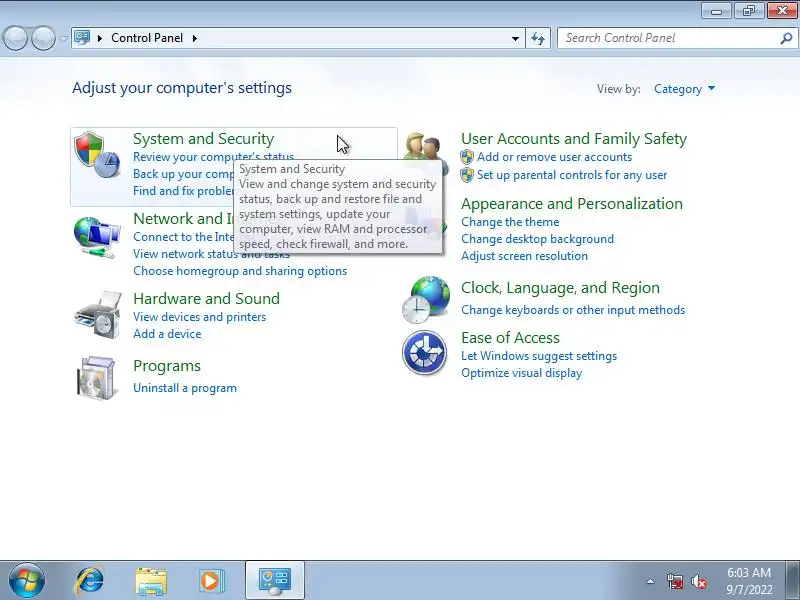The image size is (800, 600).
Task: Click Optimize visual display link
Action: 521,373
